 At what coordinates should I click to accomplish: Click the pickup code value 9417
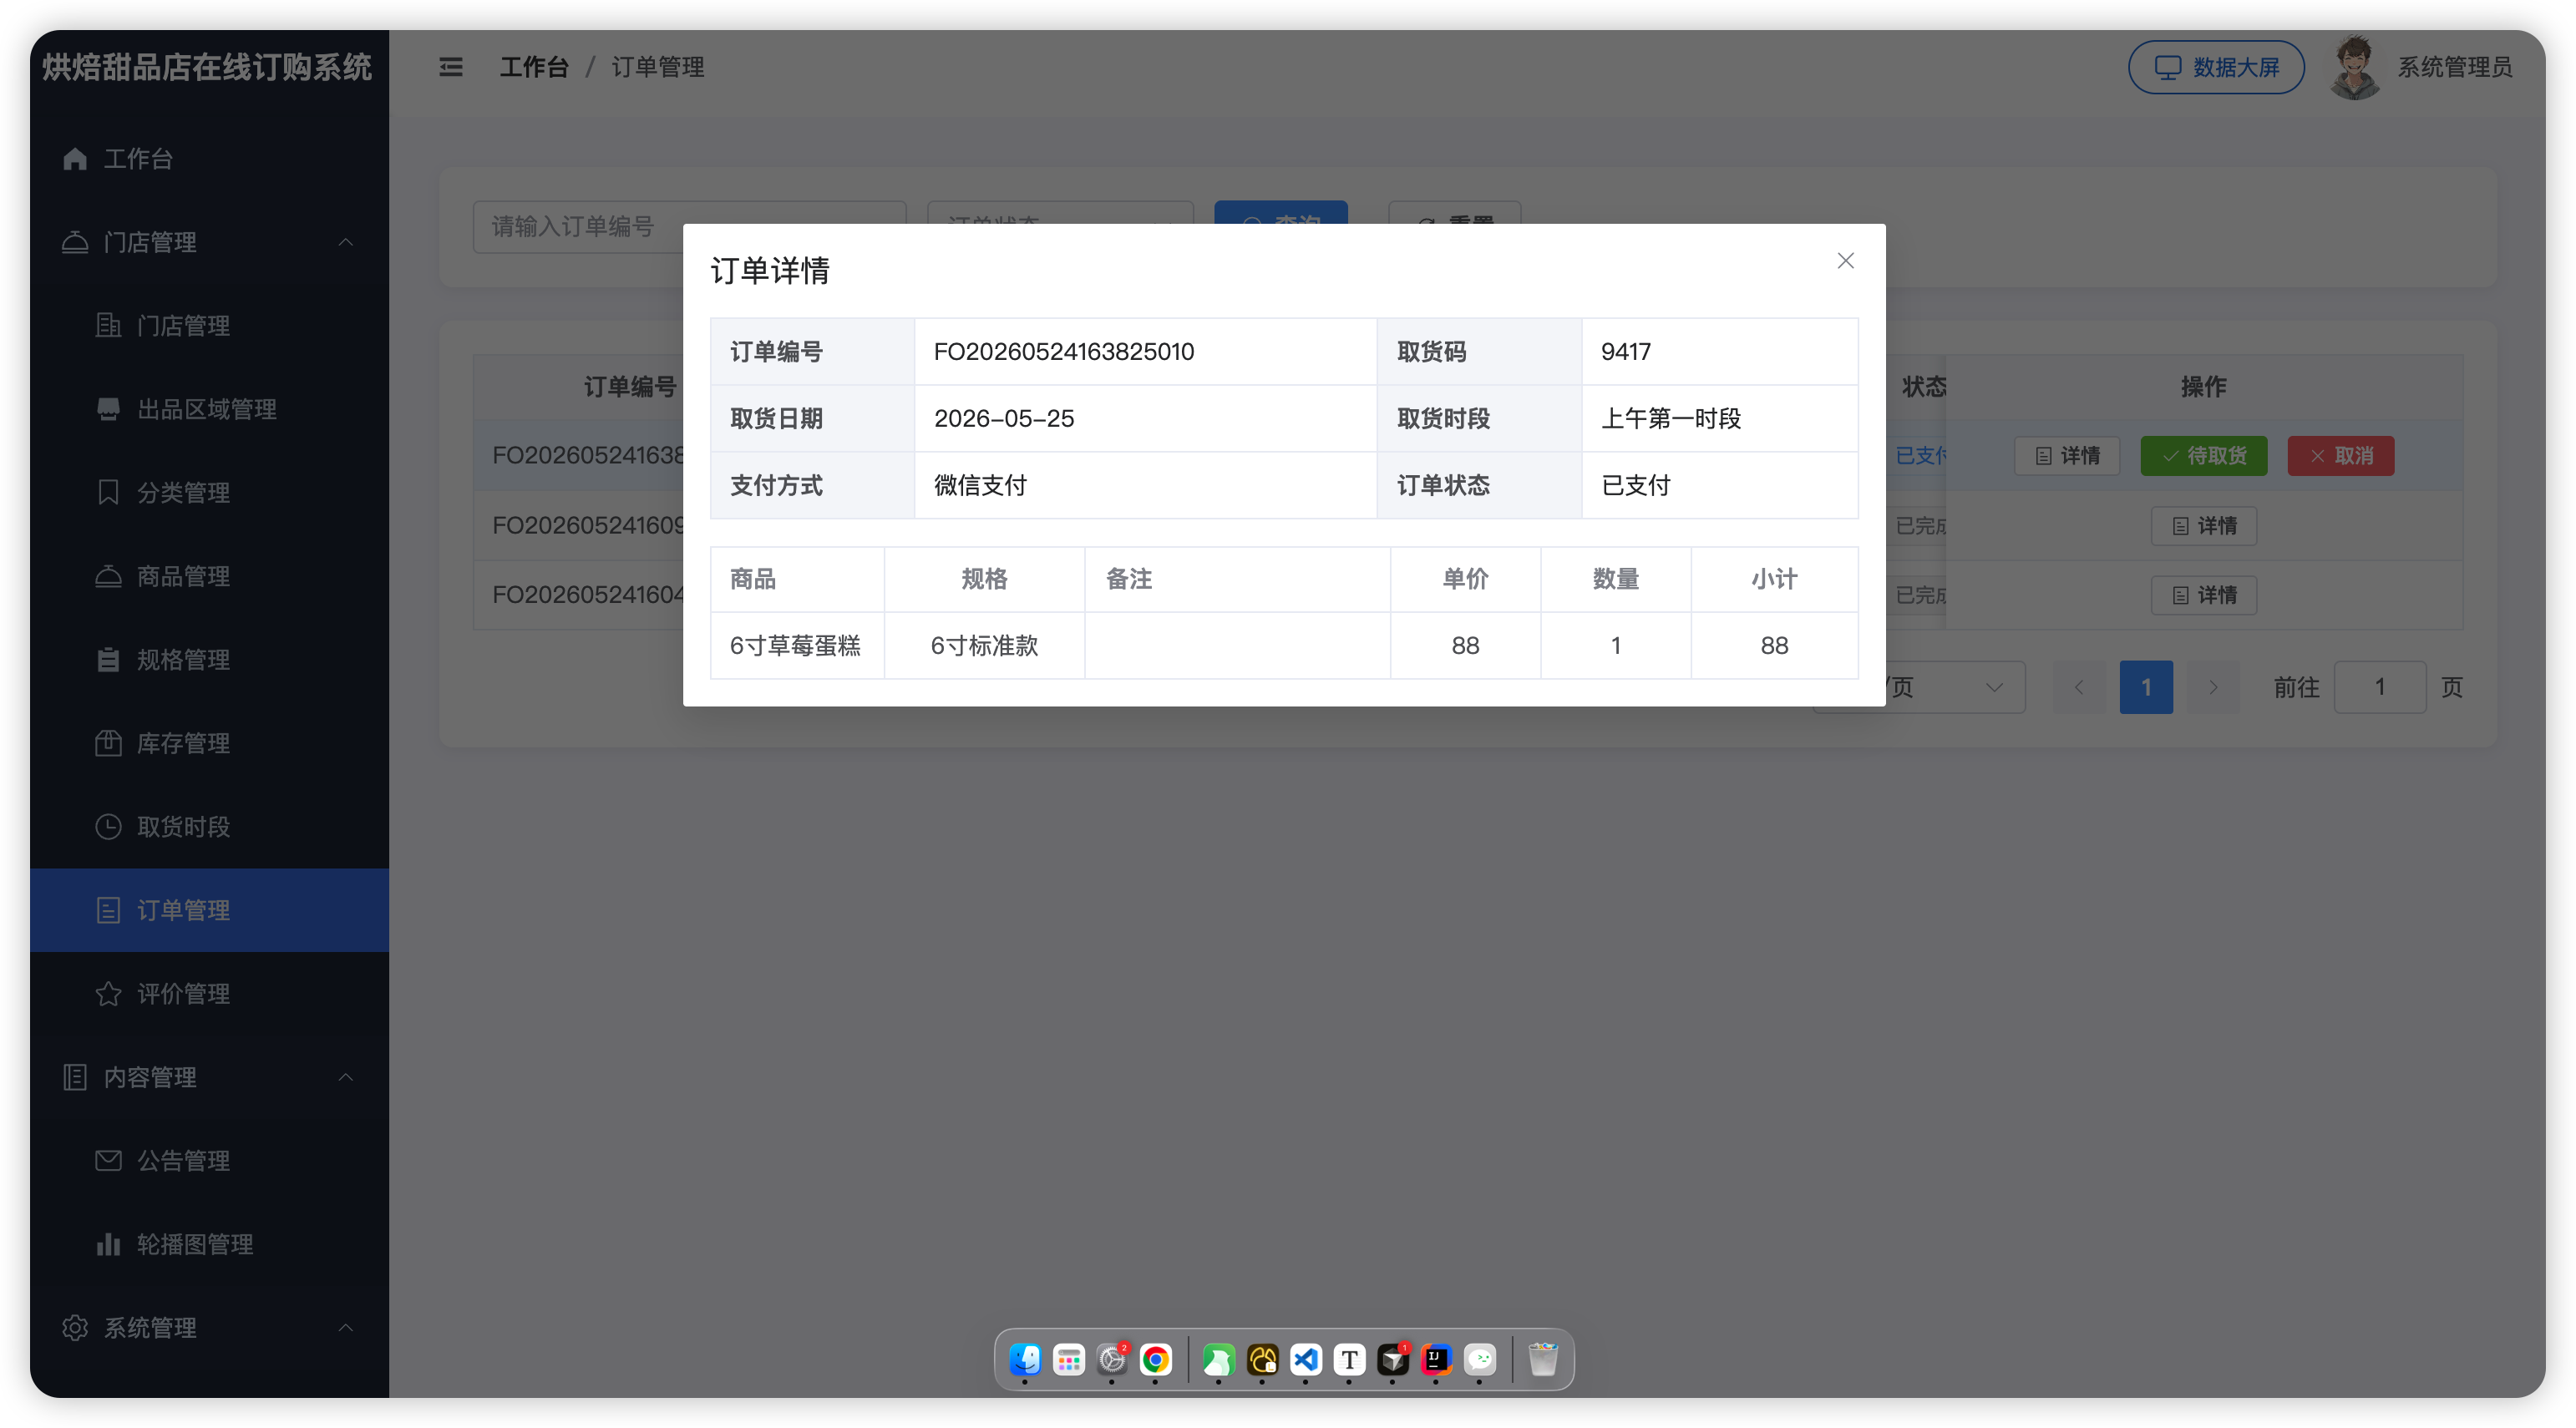1626,351
